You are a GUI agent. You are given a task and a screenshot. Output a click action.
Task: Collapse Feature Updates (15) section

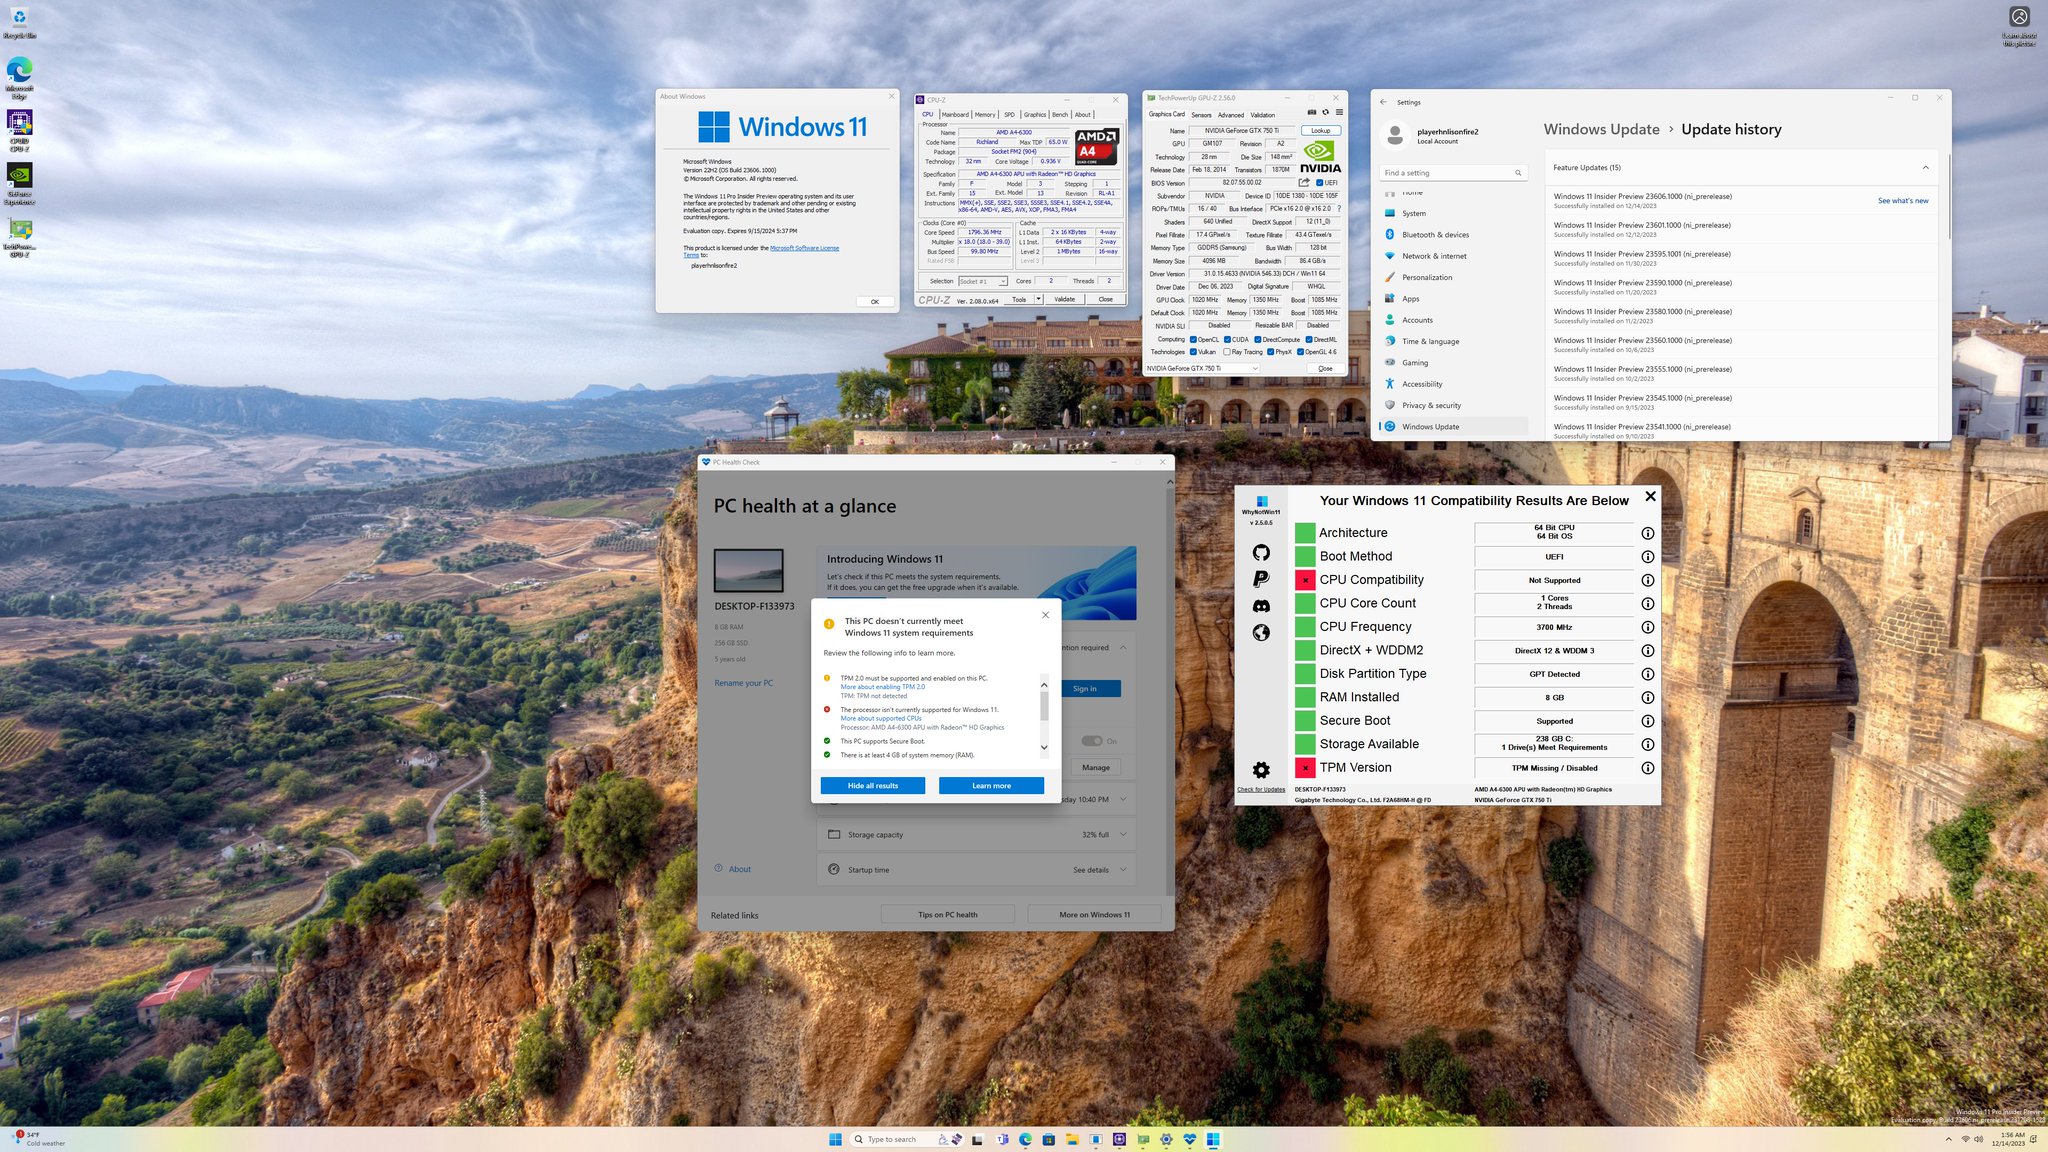pos(1925,167)
